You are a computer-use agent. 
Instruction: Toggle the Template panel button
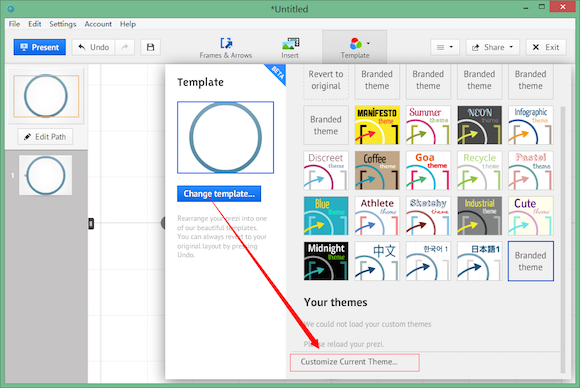pyautogui.click(x=355, y=47)
